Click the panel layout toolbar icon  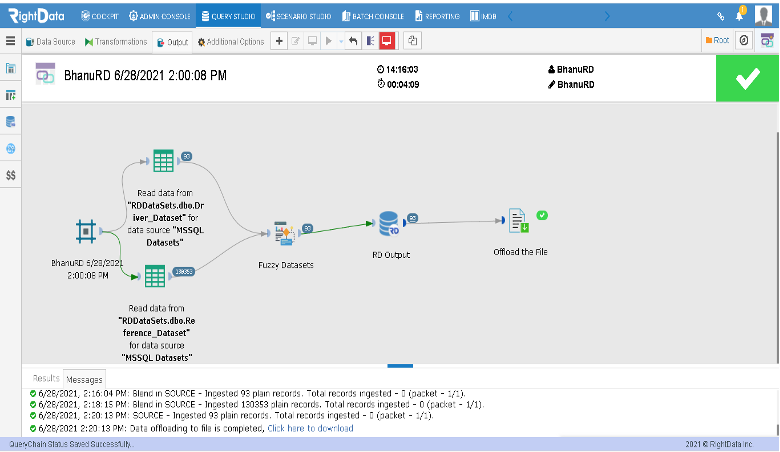click(x=370, y=41)
